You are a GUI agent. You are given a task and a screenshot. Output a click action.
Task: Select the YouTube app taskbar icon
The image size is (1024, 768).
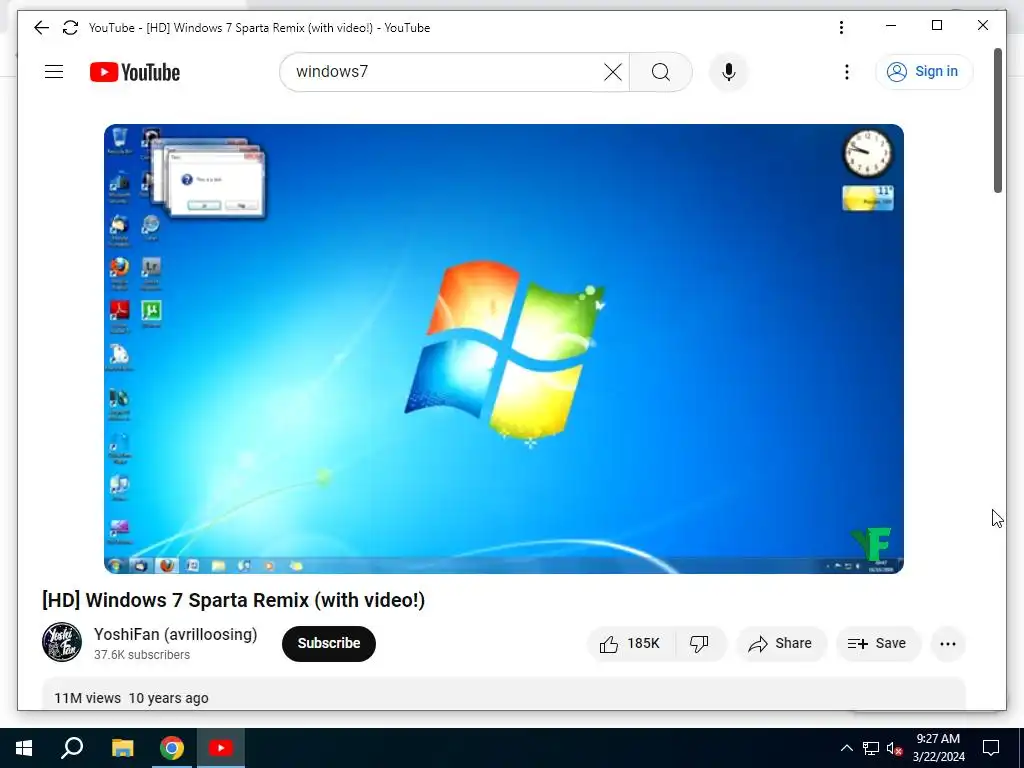(221, 748)
